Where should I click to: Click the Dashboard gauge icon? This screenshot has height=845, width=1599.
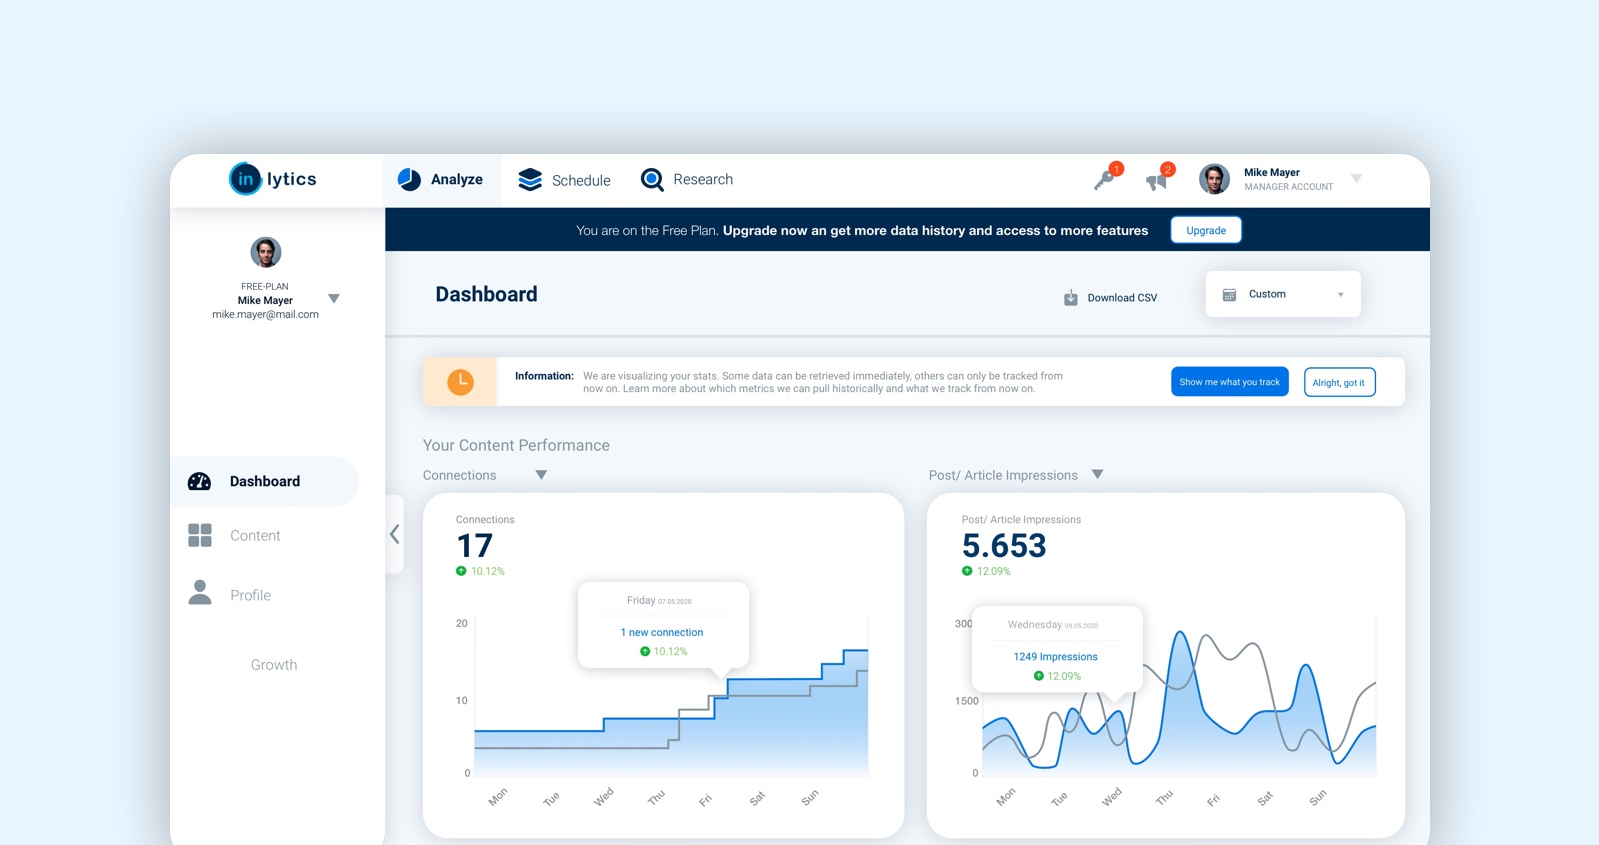(x=200, y=481)
